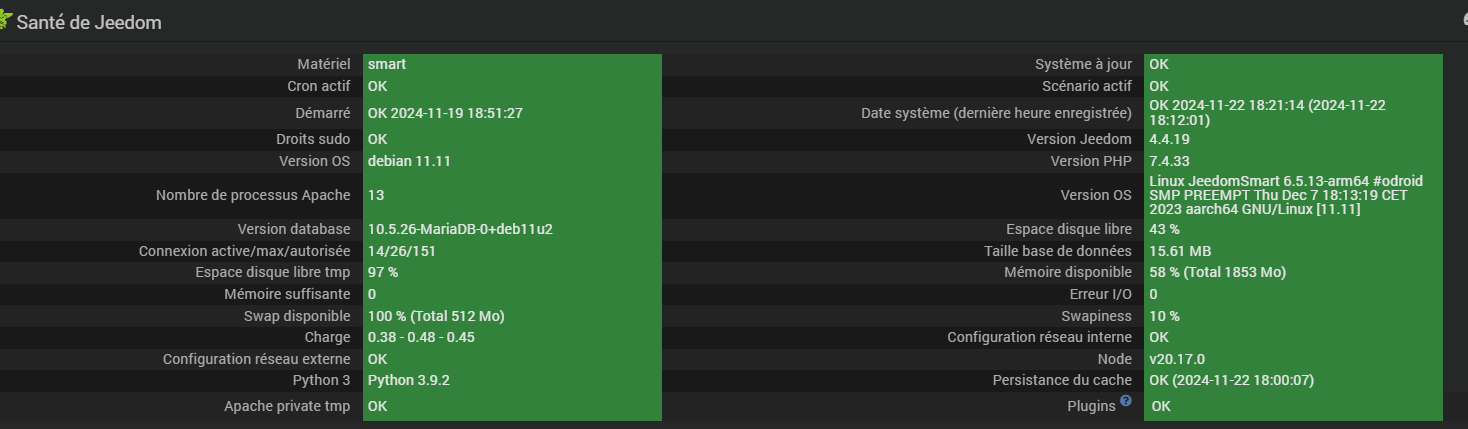This screenshot has height=429, width=1468.
Task: Select the Taille base de données '15.61 MB'
Action: click(1180, 251)
